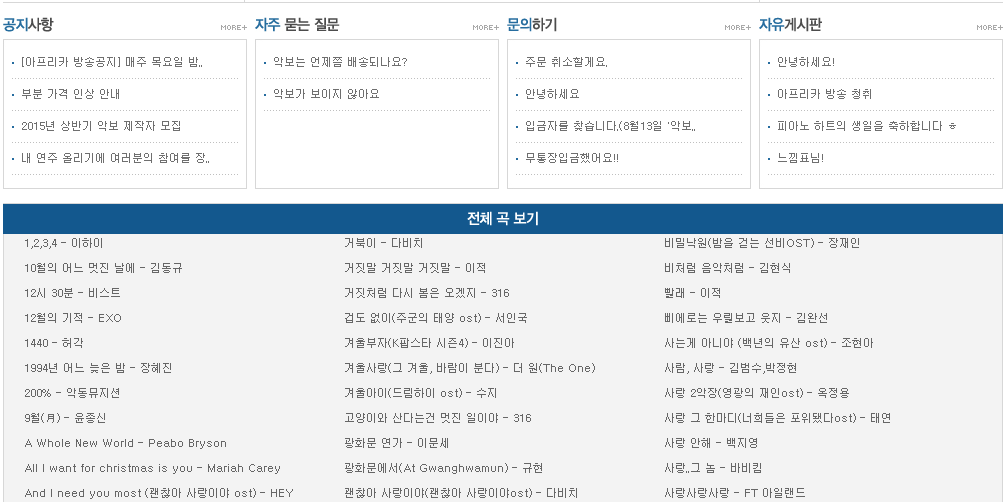This screenshot has height=502, width=1007.
Task: Select song '거북이 - 다비치'
Action: coord(383,243)
